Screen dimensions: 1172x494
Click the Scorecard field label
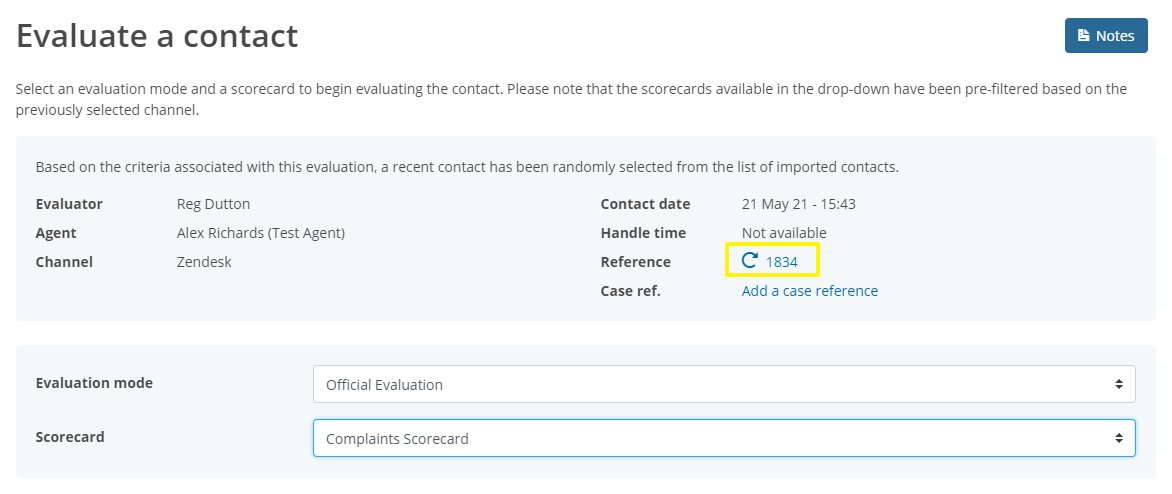pos(70,436)
